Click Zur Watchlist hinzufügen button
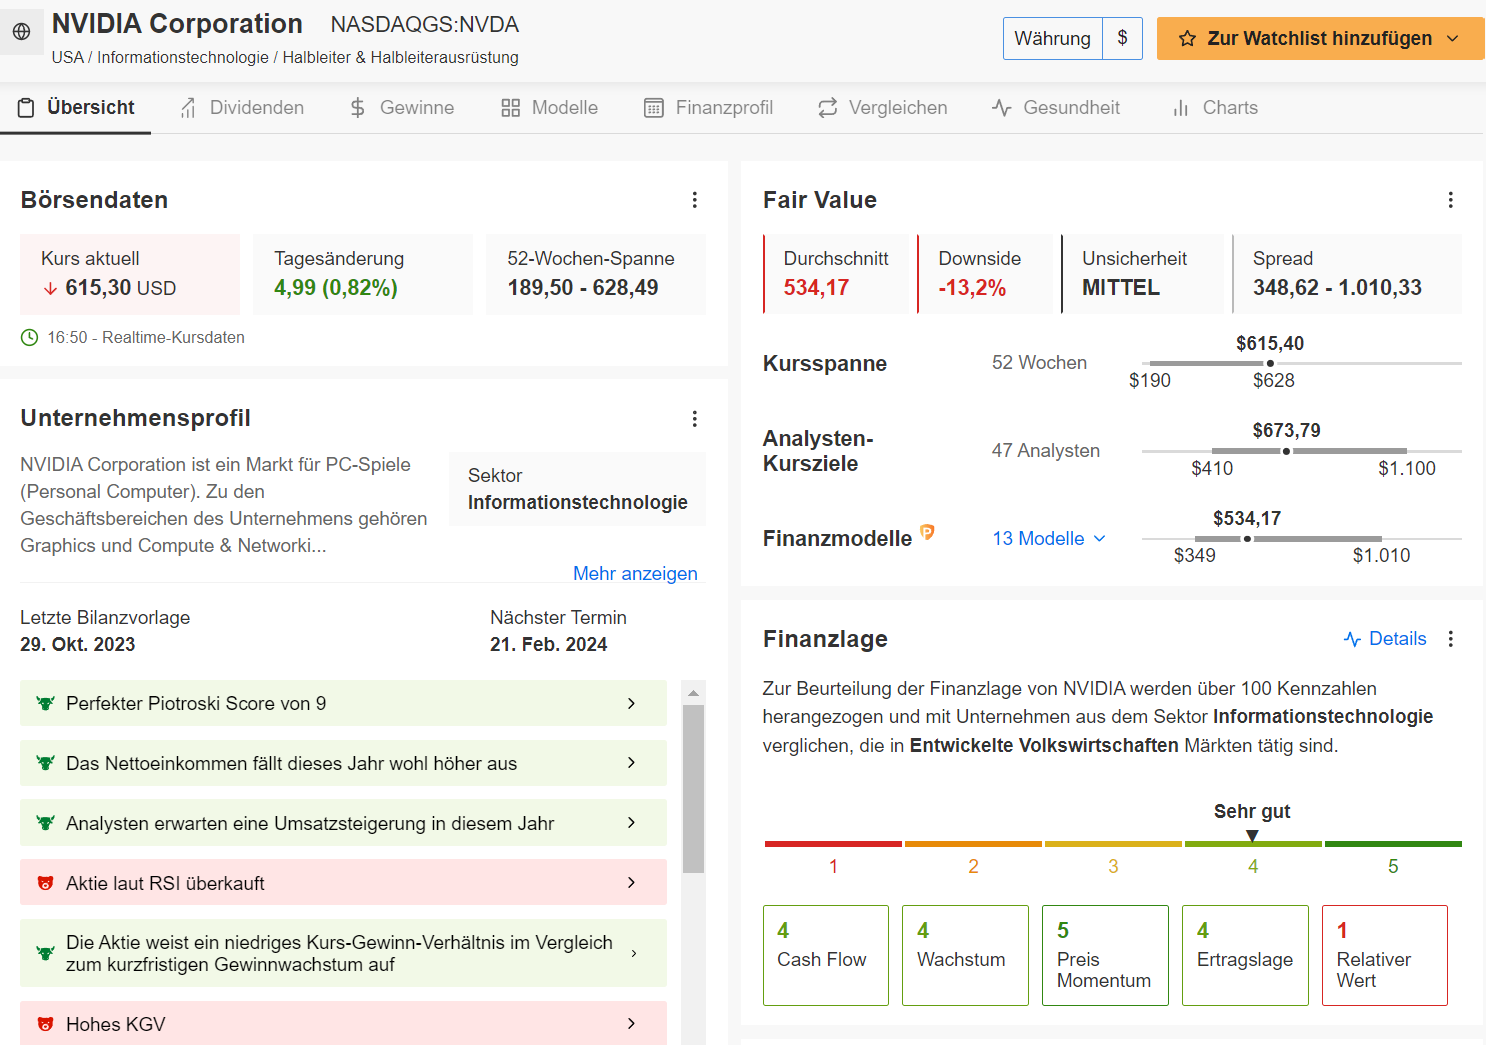Viewport: 1486px width, 1045px height. [1320, 39]
